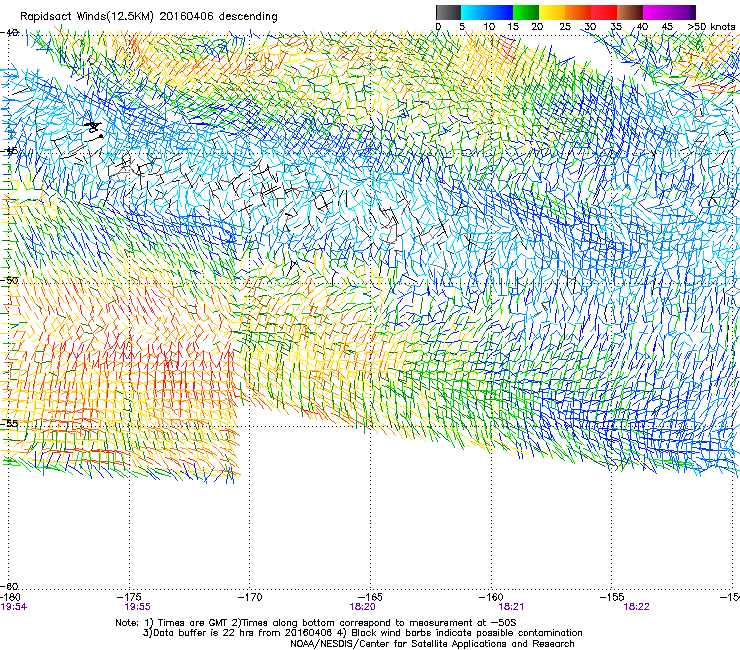This screenshot has height=650, width=740.
Task: Click the '-50' latitude axis label
Action: click(x=9, y=280)
